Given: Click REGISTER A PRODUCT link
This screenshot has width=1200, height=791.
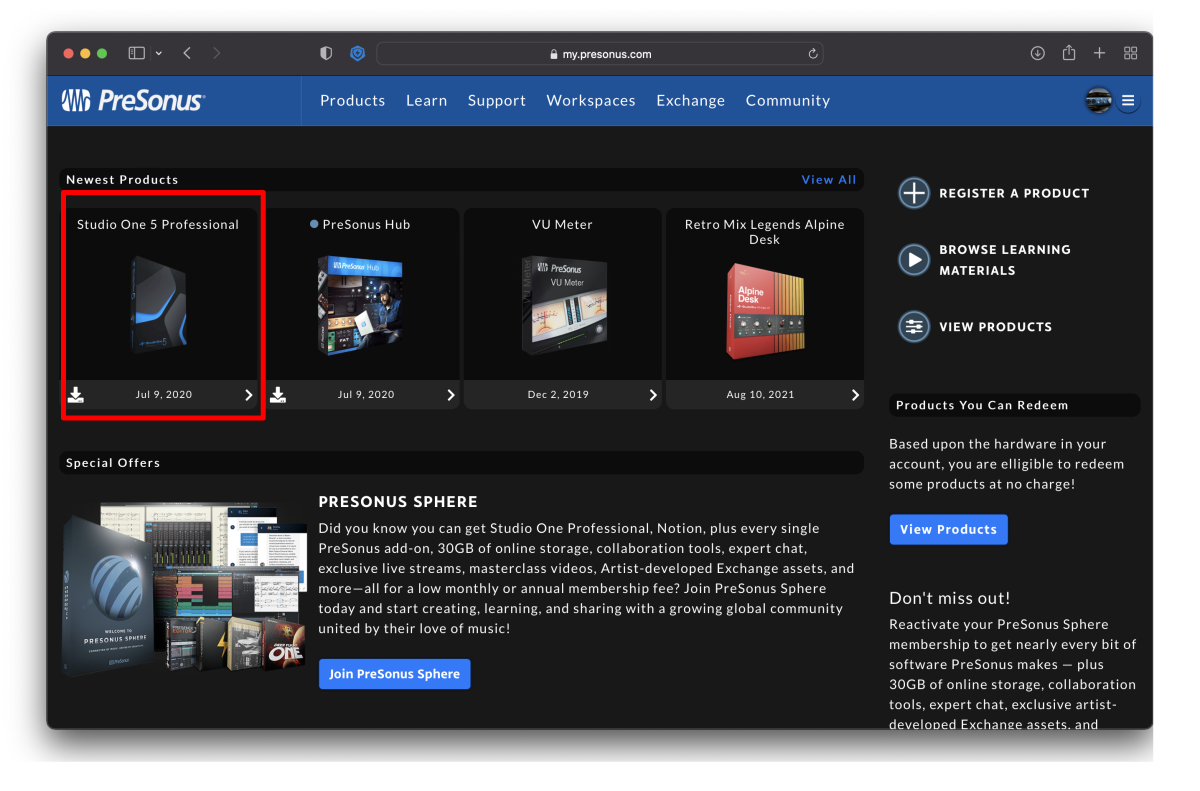Looking at the screenshot, I should (x=1014, y=193).
